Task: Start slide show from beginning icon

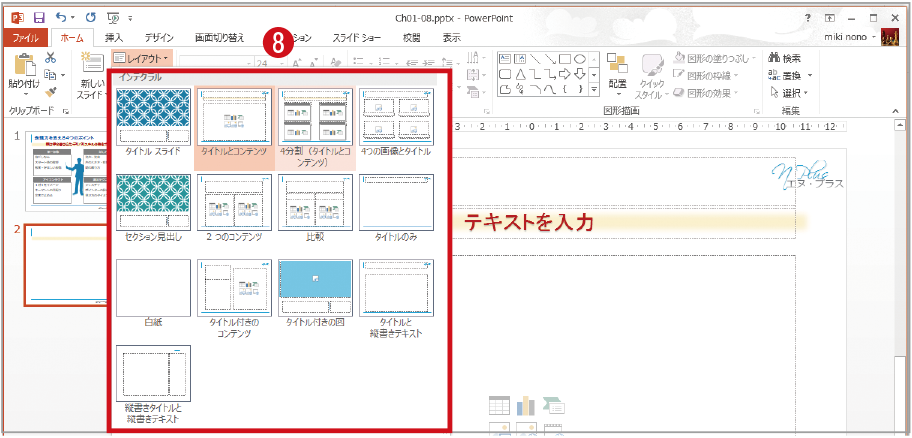Action: tap(113, 18)
